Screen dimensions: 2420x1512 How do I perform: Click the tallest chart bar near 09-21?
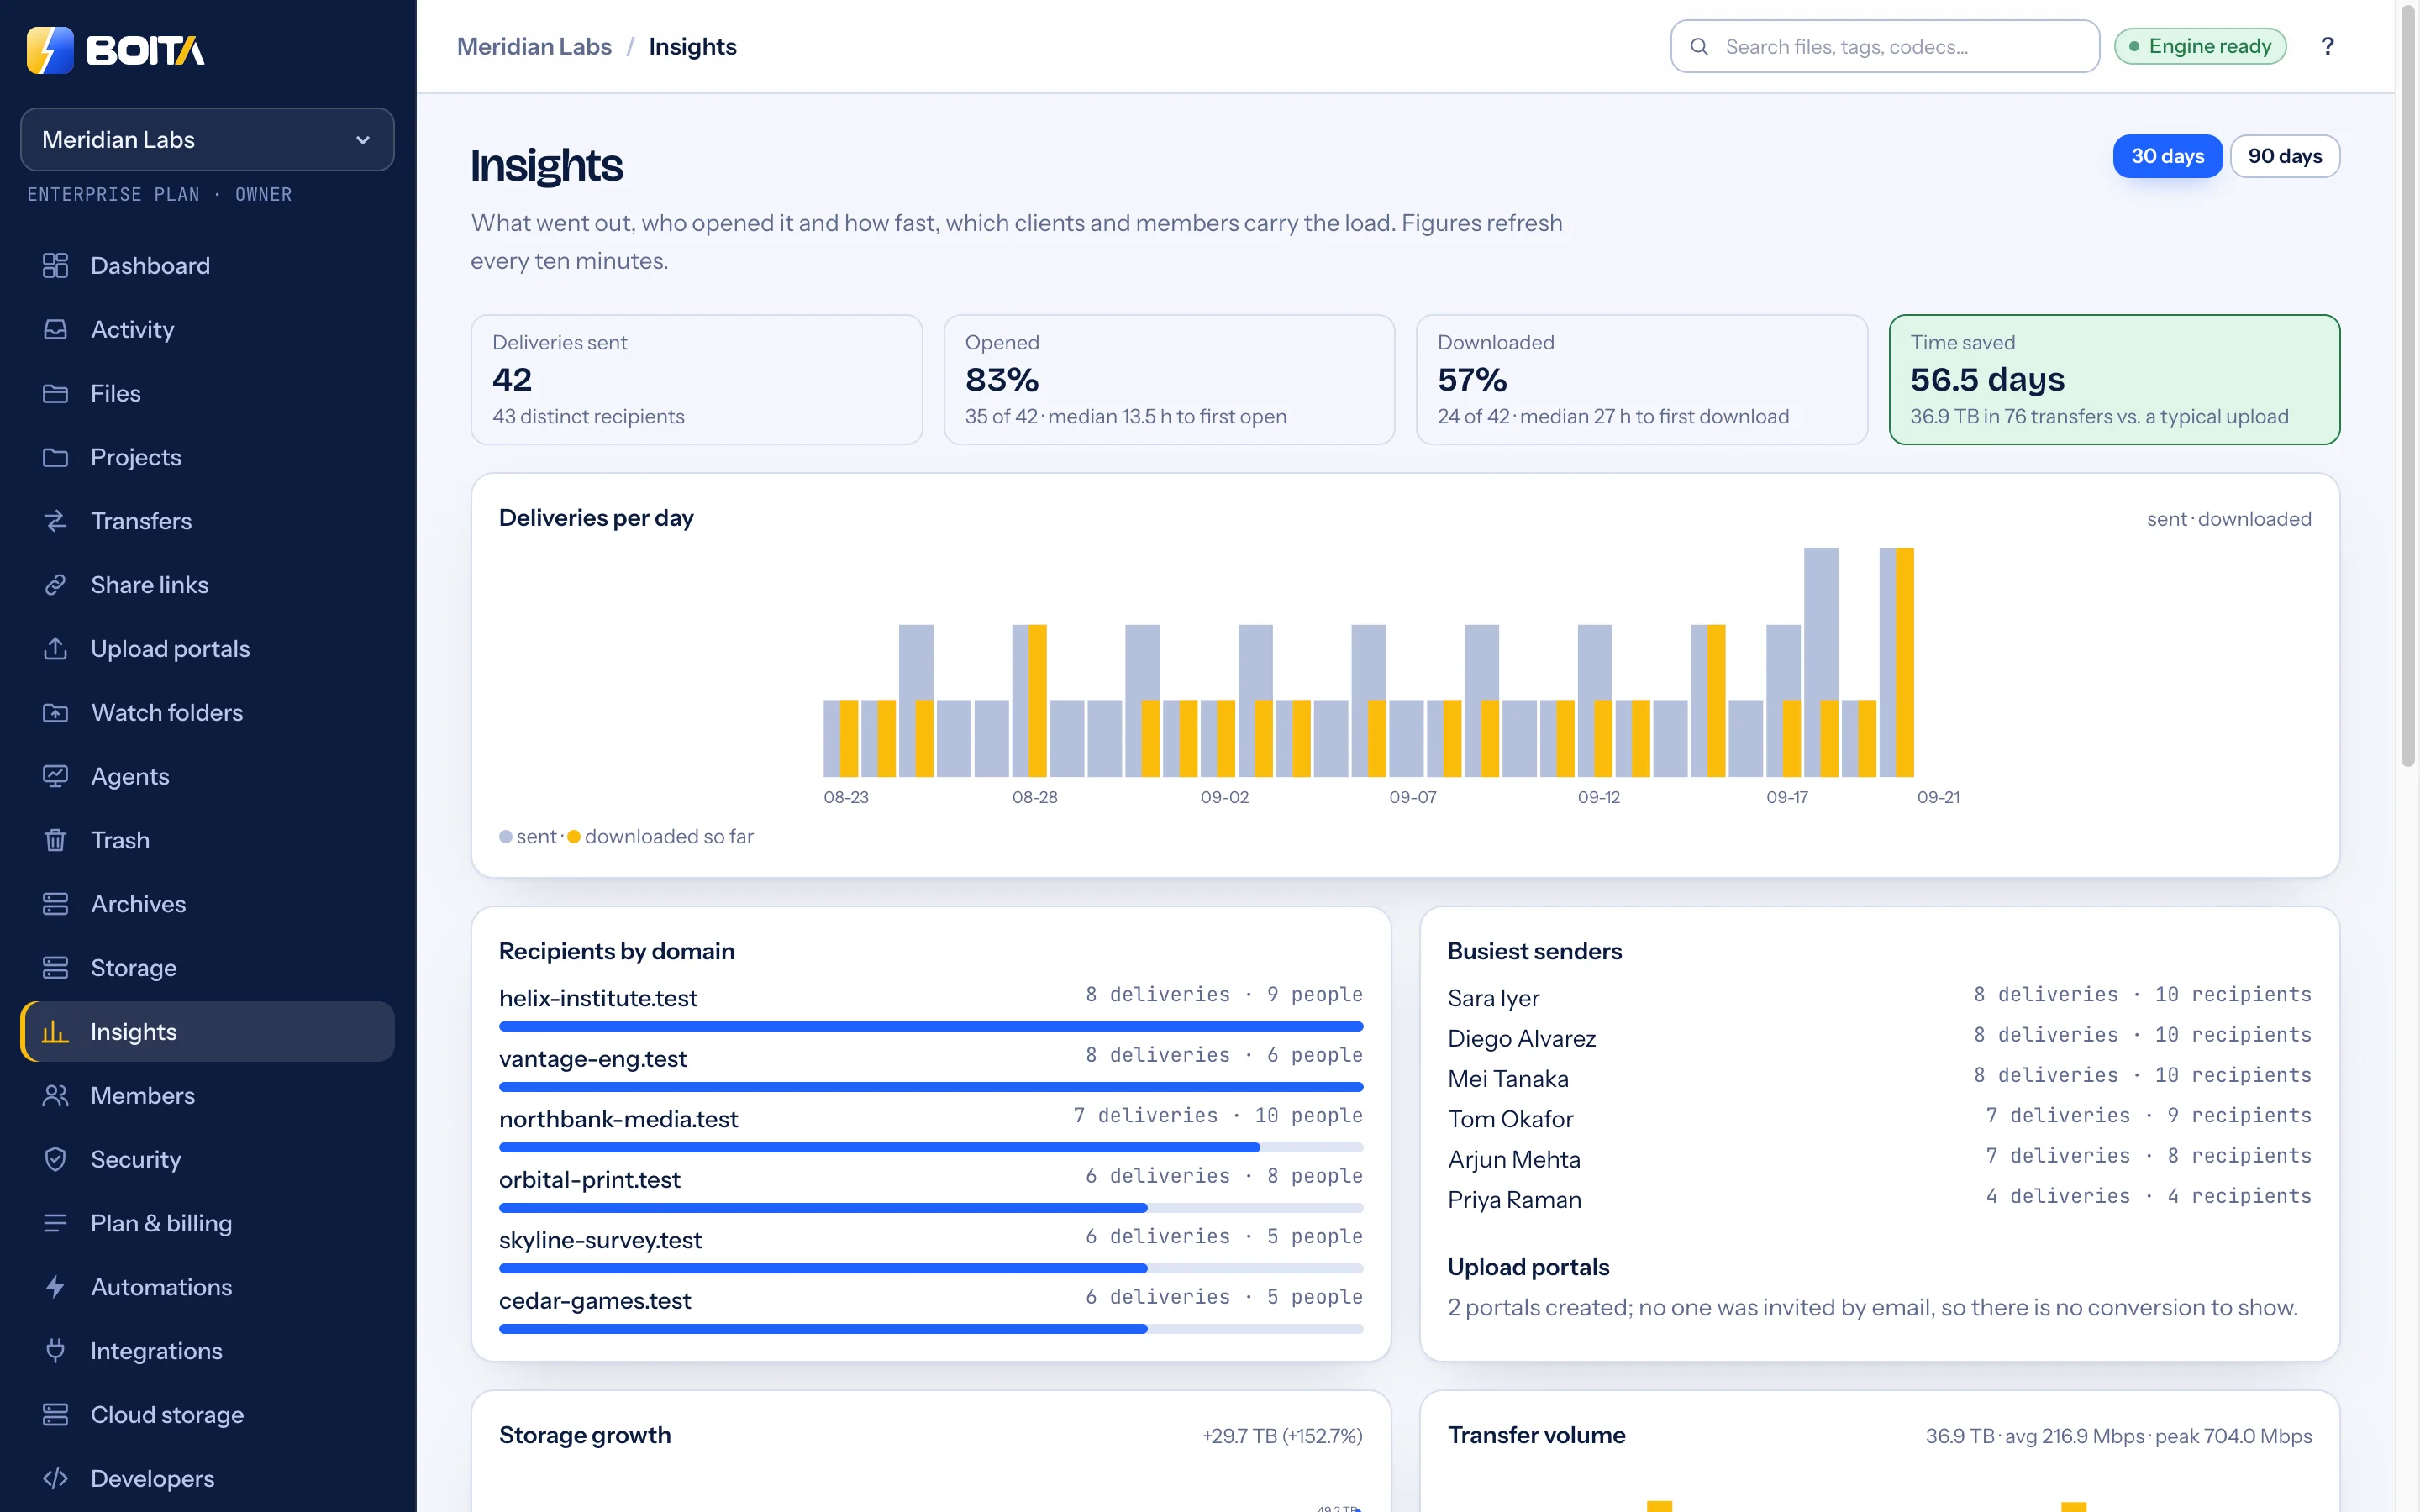point(1905,662)
